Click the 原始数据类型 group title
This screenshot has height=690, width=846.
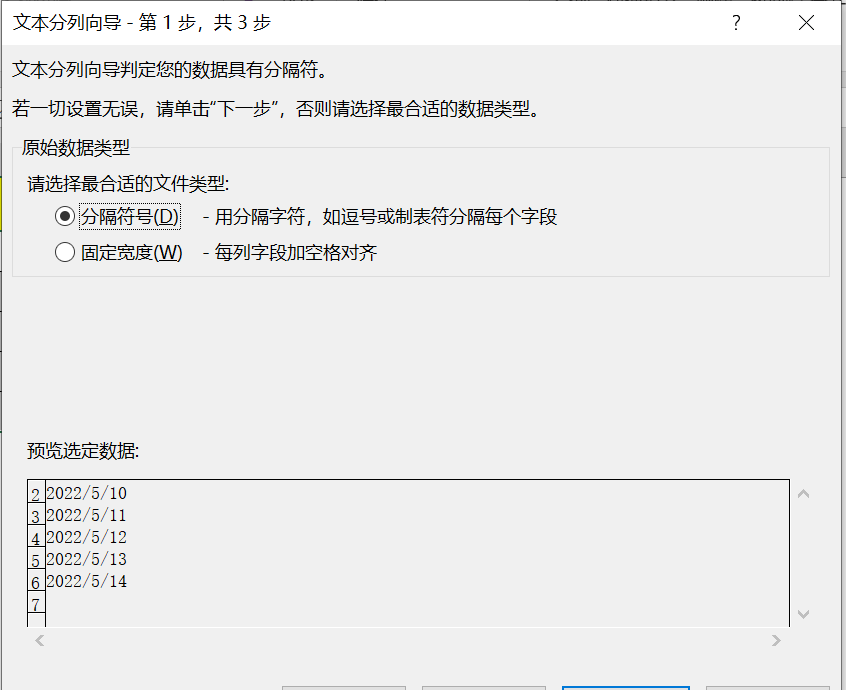click(76, 148)
